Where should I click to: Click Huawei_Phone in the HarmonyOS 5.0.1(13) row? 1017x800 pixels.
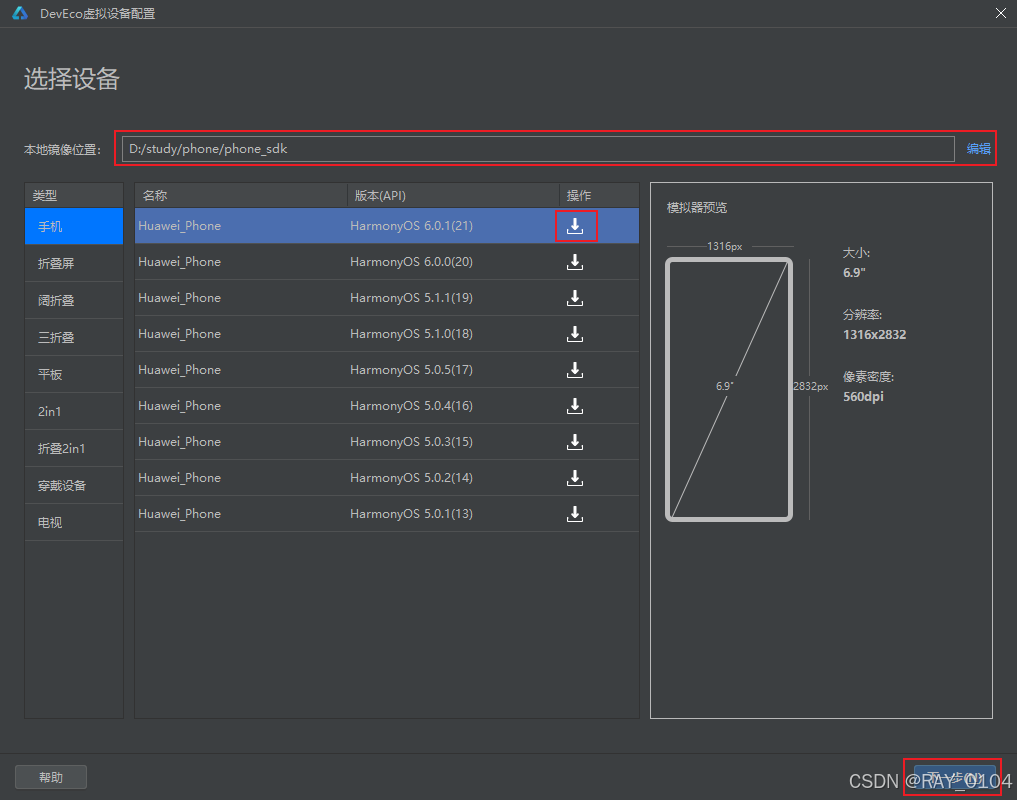tap(180, 514)
